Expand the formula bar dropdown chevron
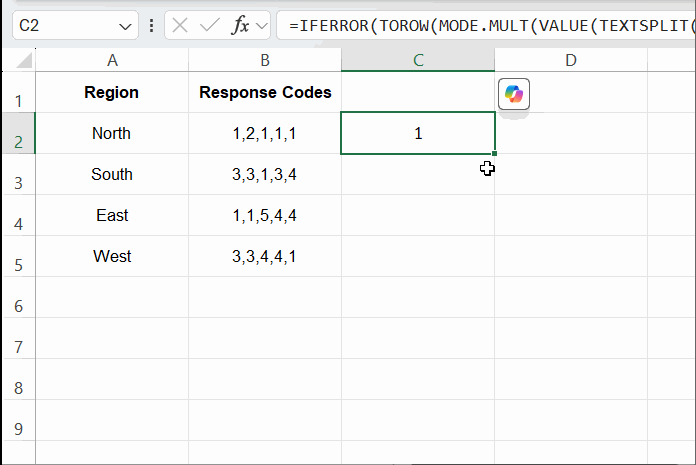This screenshot has height=465, width=696. [262, 26]
